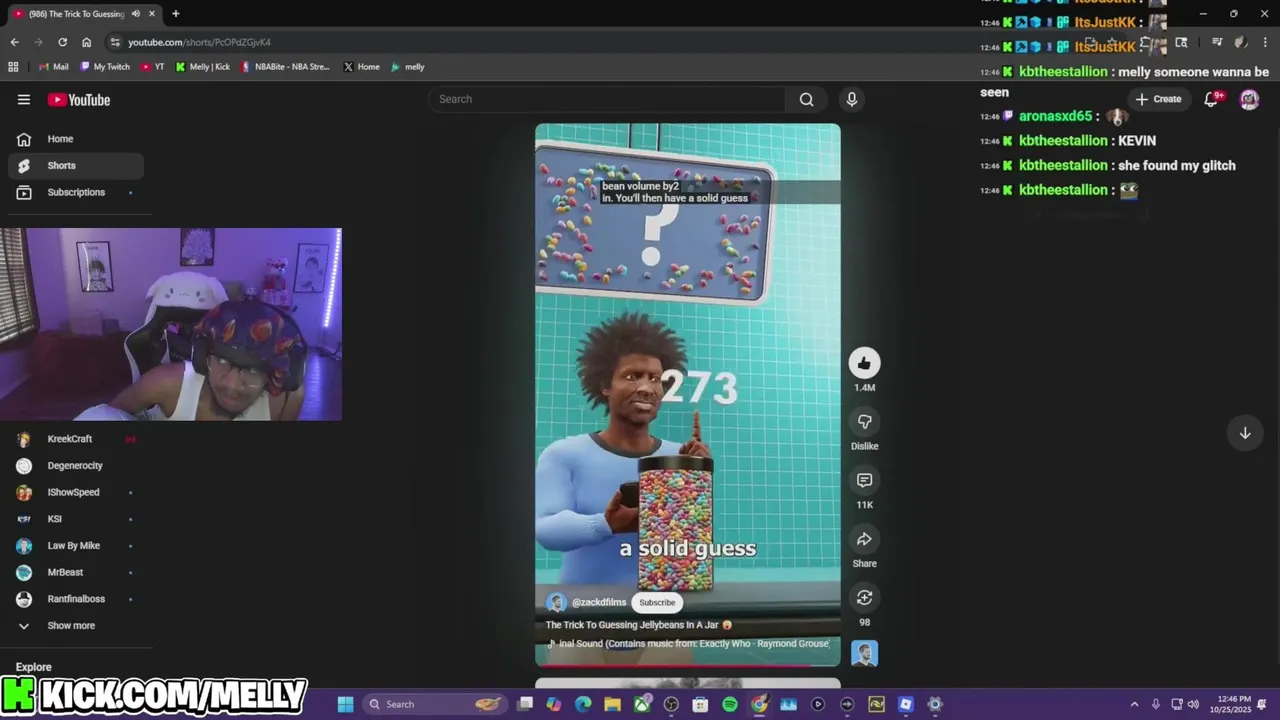1280x720 pixels.
Task: Open File Explorer from the taskbar
Action: click(x=612, y=704)
